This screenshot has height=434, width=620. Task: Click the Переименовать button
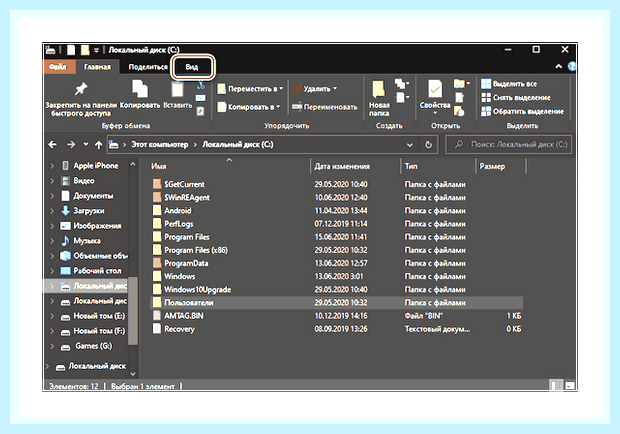click(x=325, y=107)
